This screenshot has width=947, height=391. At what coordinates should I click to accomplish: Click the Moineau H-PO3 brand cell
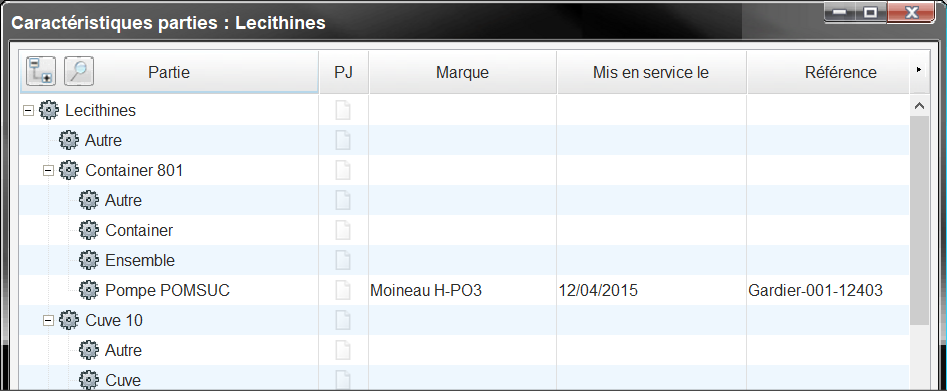tap(462, 291)
